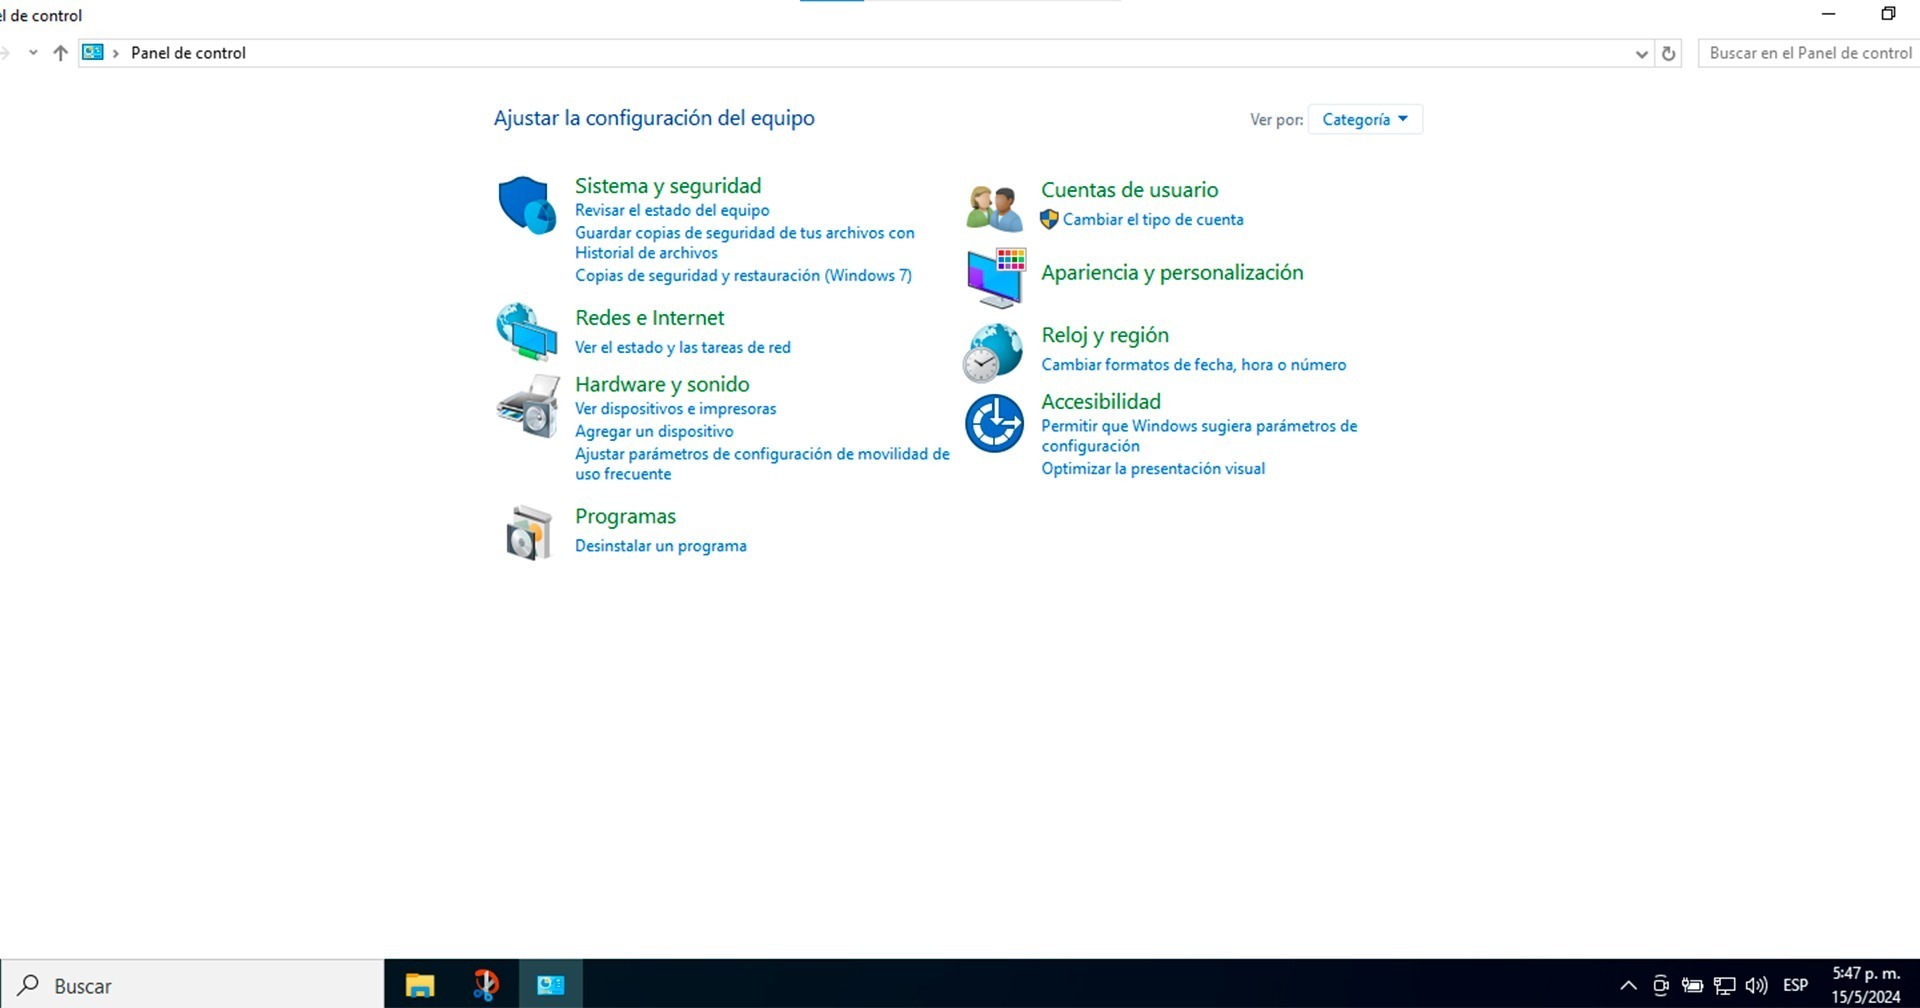Open Cambiar el tipo de cuenta

point(1152,220)
